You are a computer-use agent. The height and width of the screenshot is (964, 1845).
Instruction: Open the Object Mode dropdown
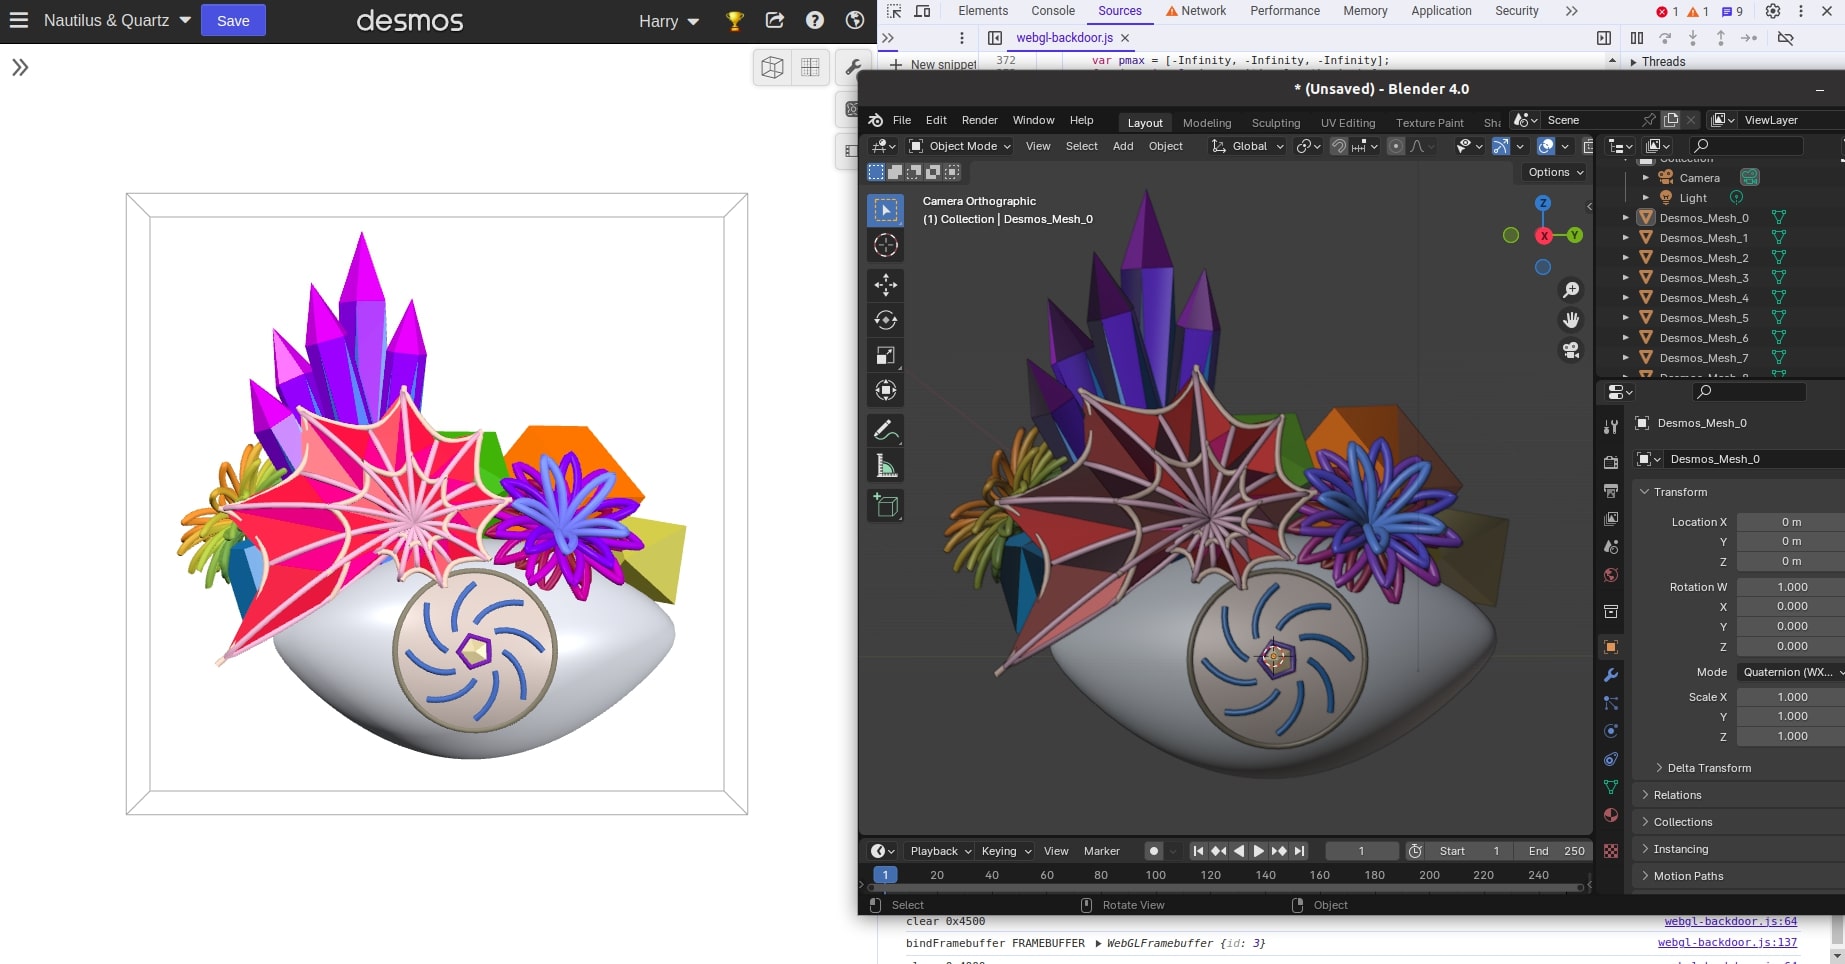click(960, 146)
